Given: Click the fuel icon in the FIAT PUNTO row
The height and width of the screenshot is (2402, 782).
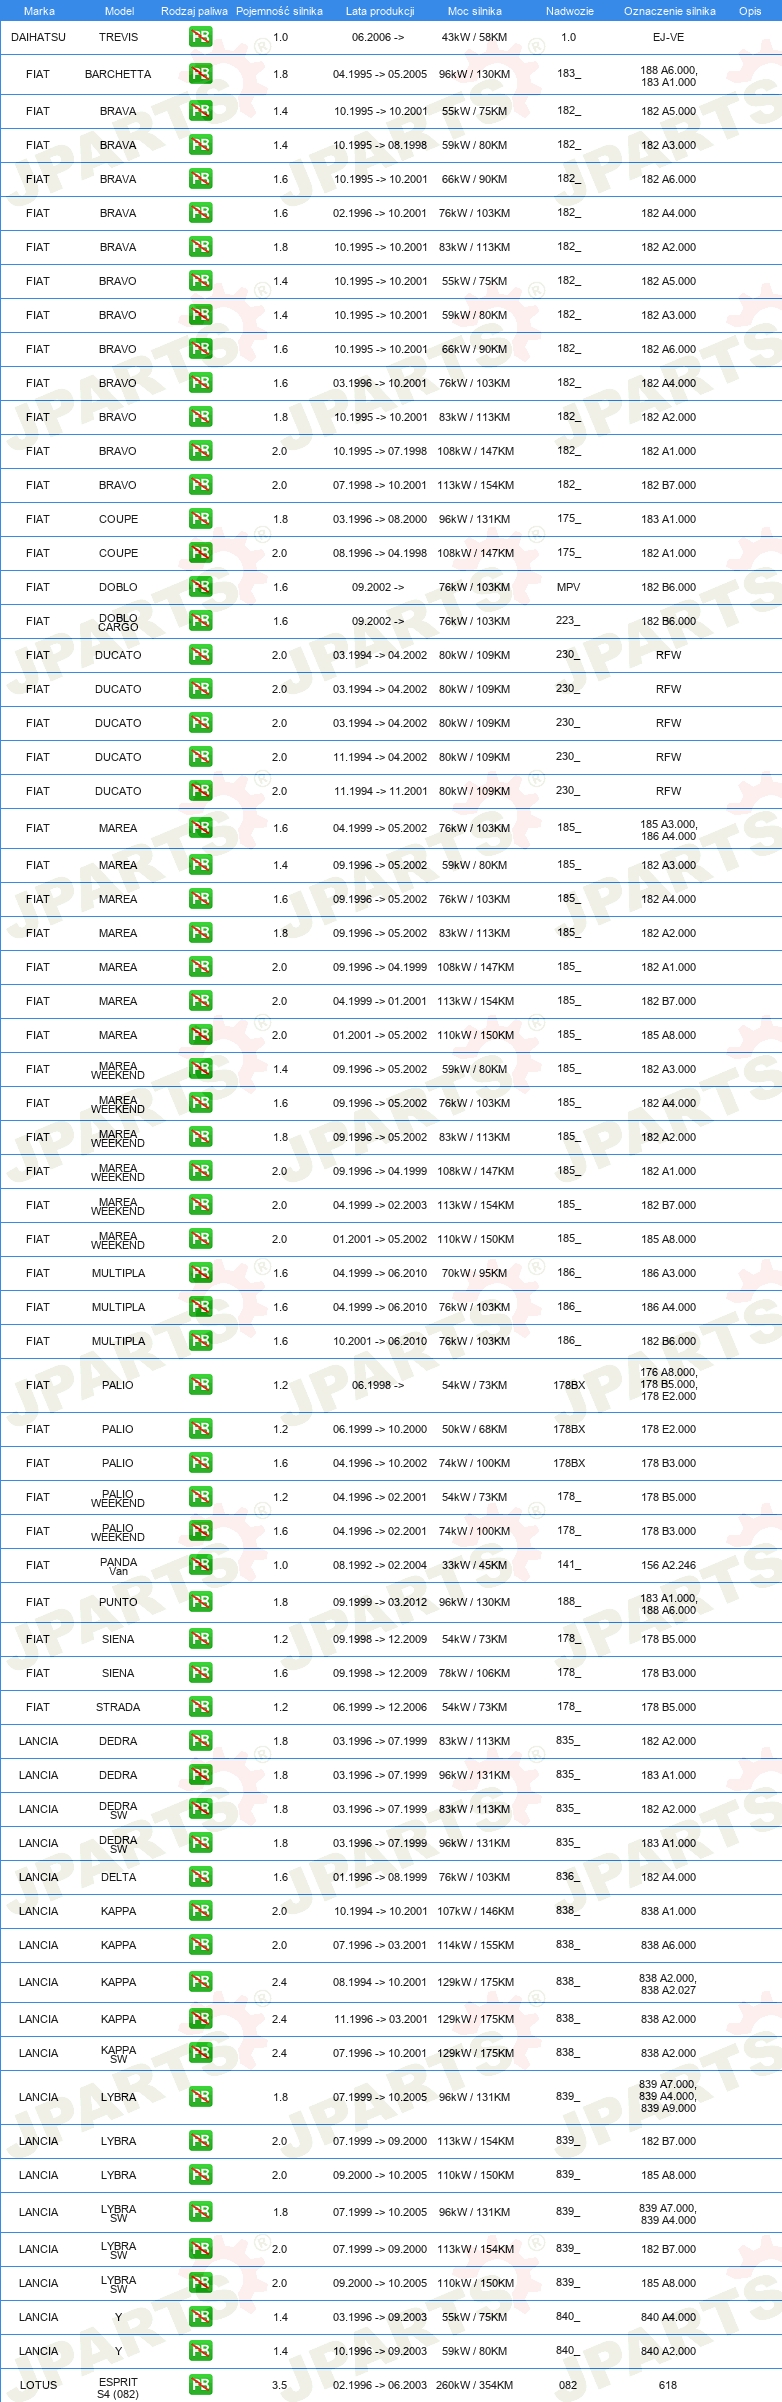Looking at the screenshot, I should (201, 1602).
